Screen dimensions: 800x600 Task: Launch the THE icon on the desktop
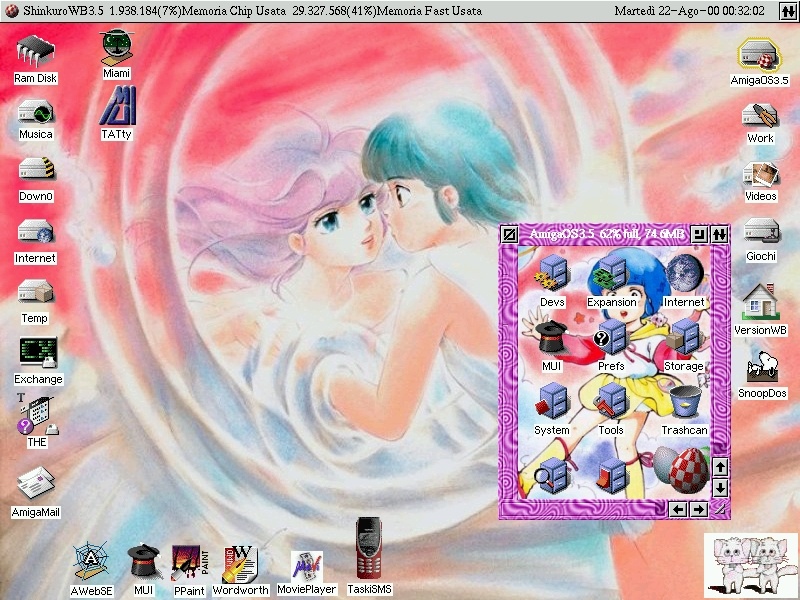37,413
